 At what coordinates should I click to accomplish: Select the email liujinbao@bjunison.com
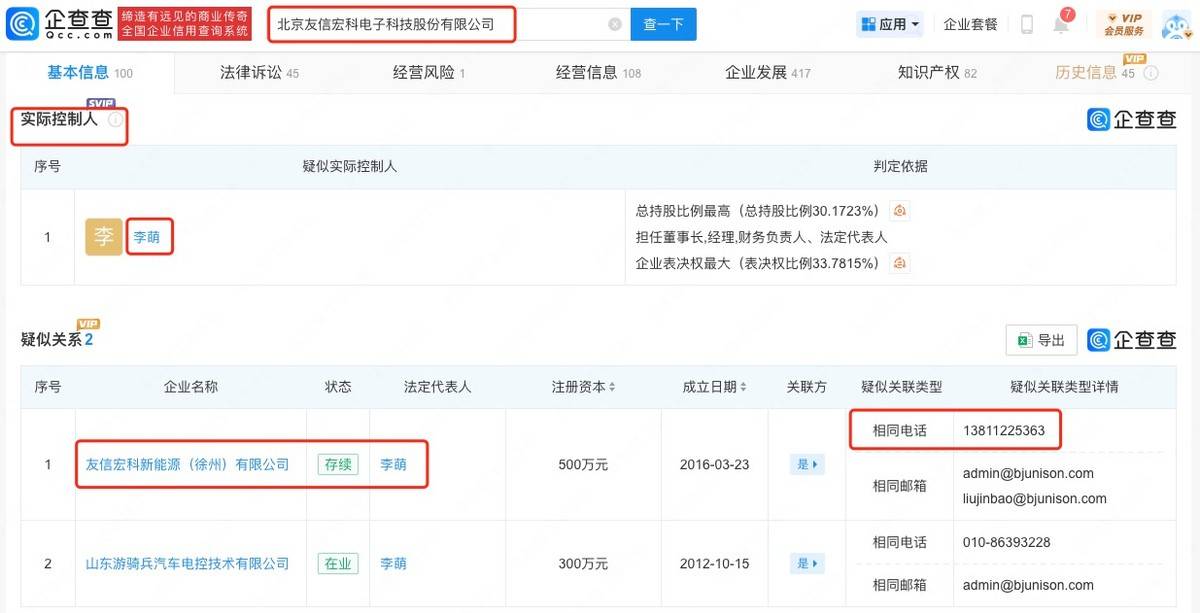point(1034,498)
